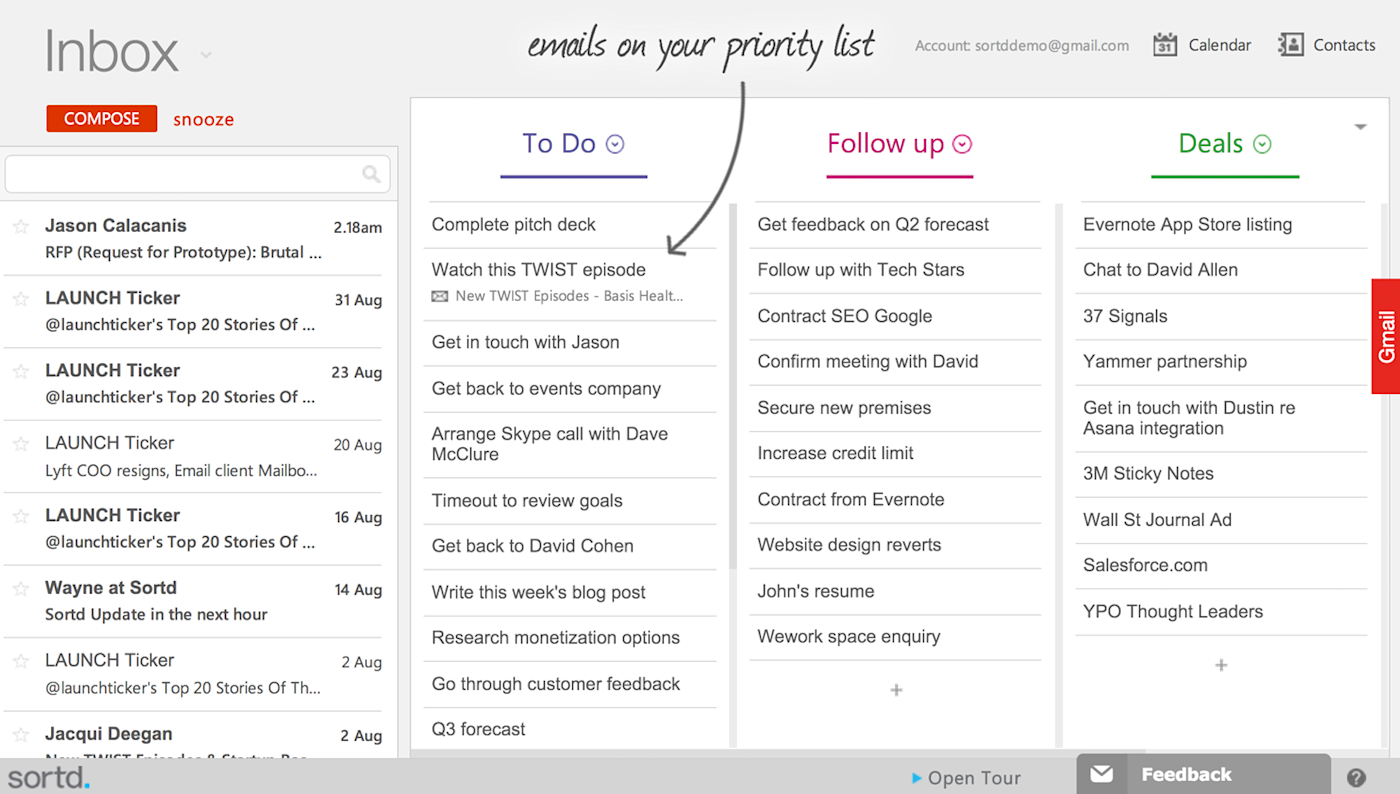The image size is (1400, 794).
Task: Open the To Do list menu chevron
Action: 616,144
